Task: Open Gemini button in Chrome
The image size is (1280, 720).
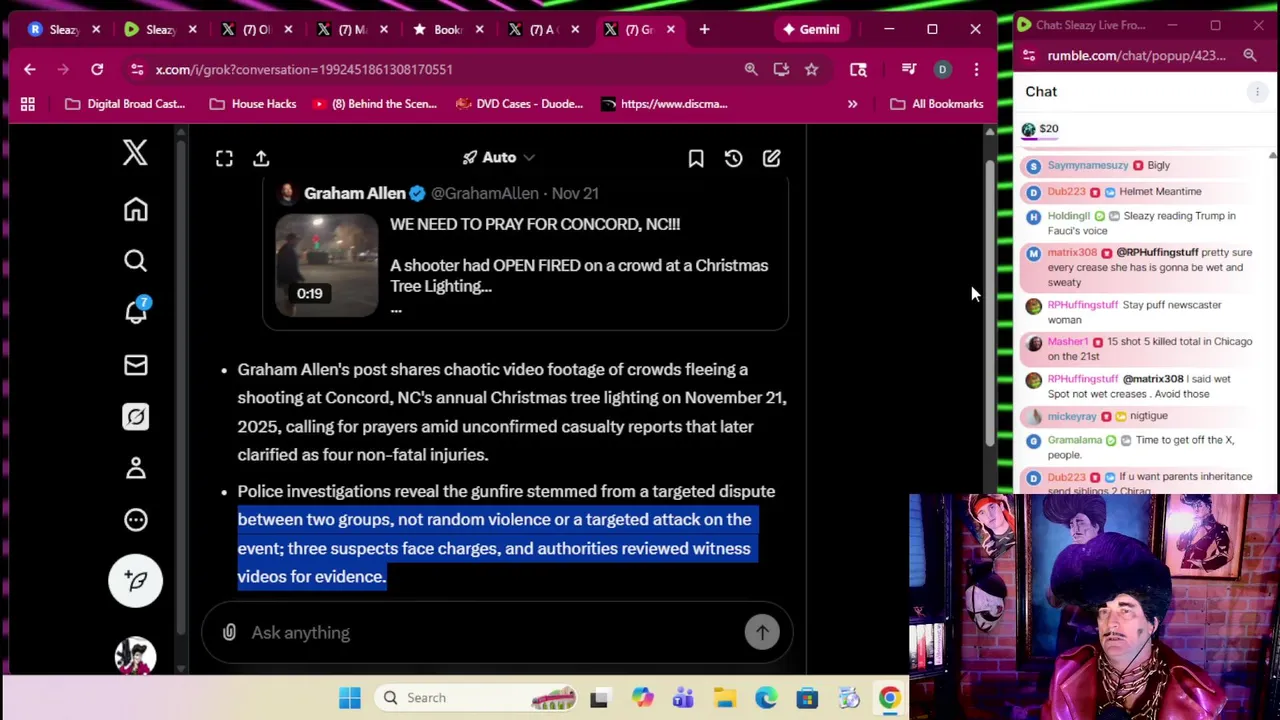Action: [811, 29]
